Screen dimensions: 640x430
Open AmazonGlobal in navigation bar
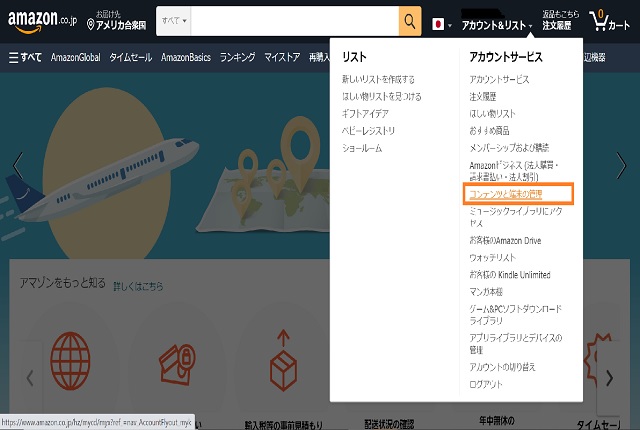tap(76, 58)
